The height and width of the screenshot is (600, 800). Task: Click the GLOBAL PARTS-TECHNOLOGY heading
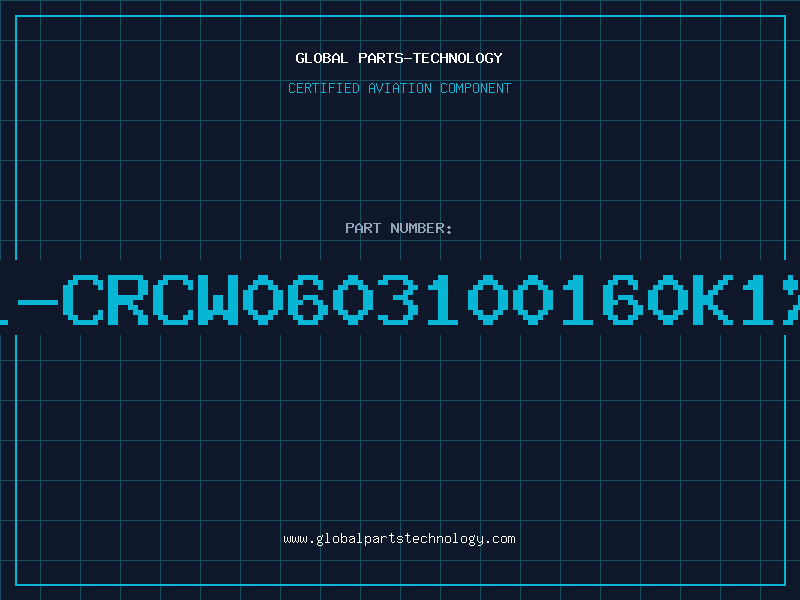399,58
